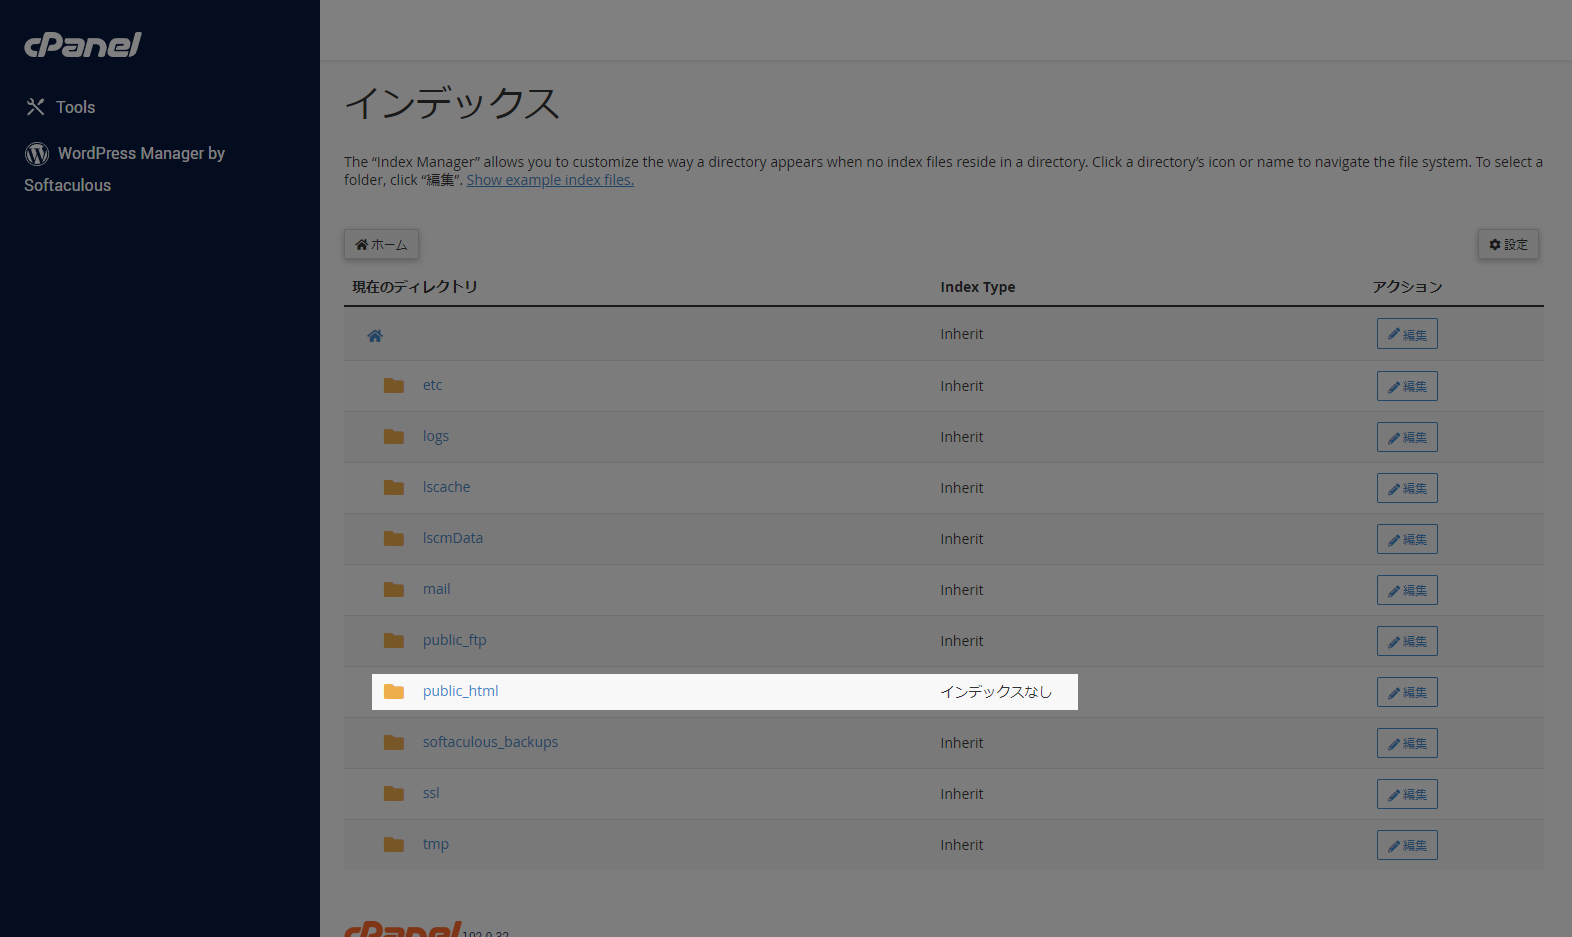Click 編集 for the home directory row
The width and height of the screenshot is (1572, 937).
coord(1407,334)
